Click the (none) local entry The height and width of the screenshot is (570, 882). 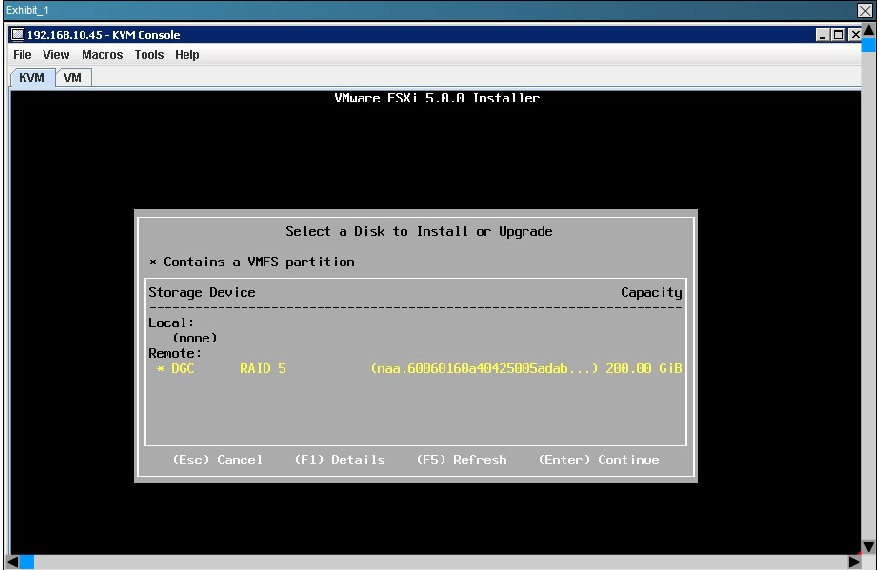click(195, 338)
